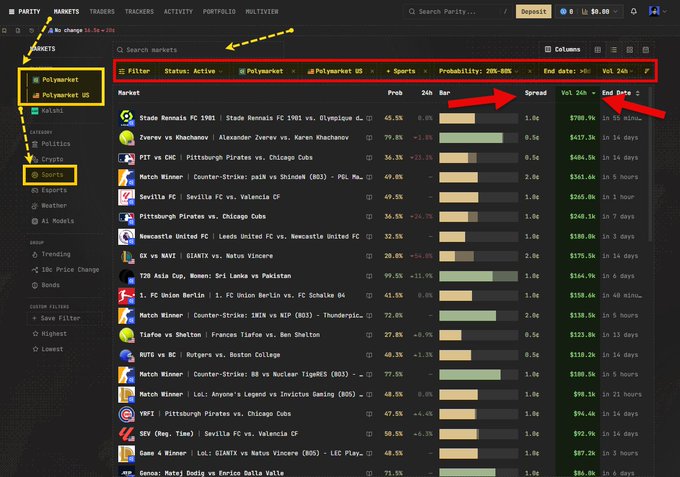
Task: Click the Trending flame icon in sidebar
Action: 35,255
